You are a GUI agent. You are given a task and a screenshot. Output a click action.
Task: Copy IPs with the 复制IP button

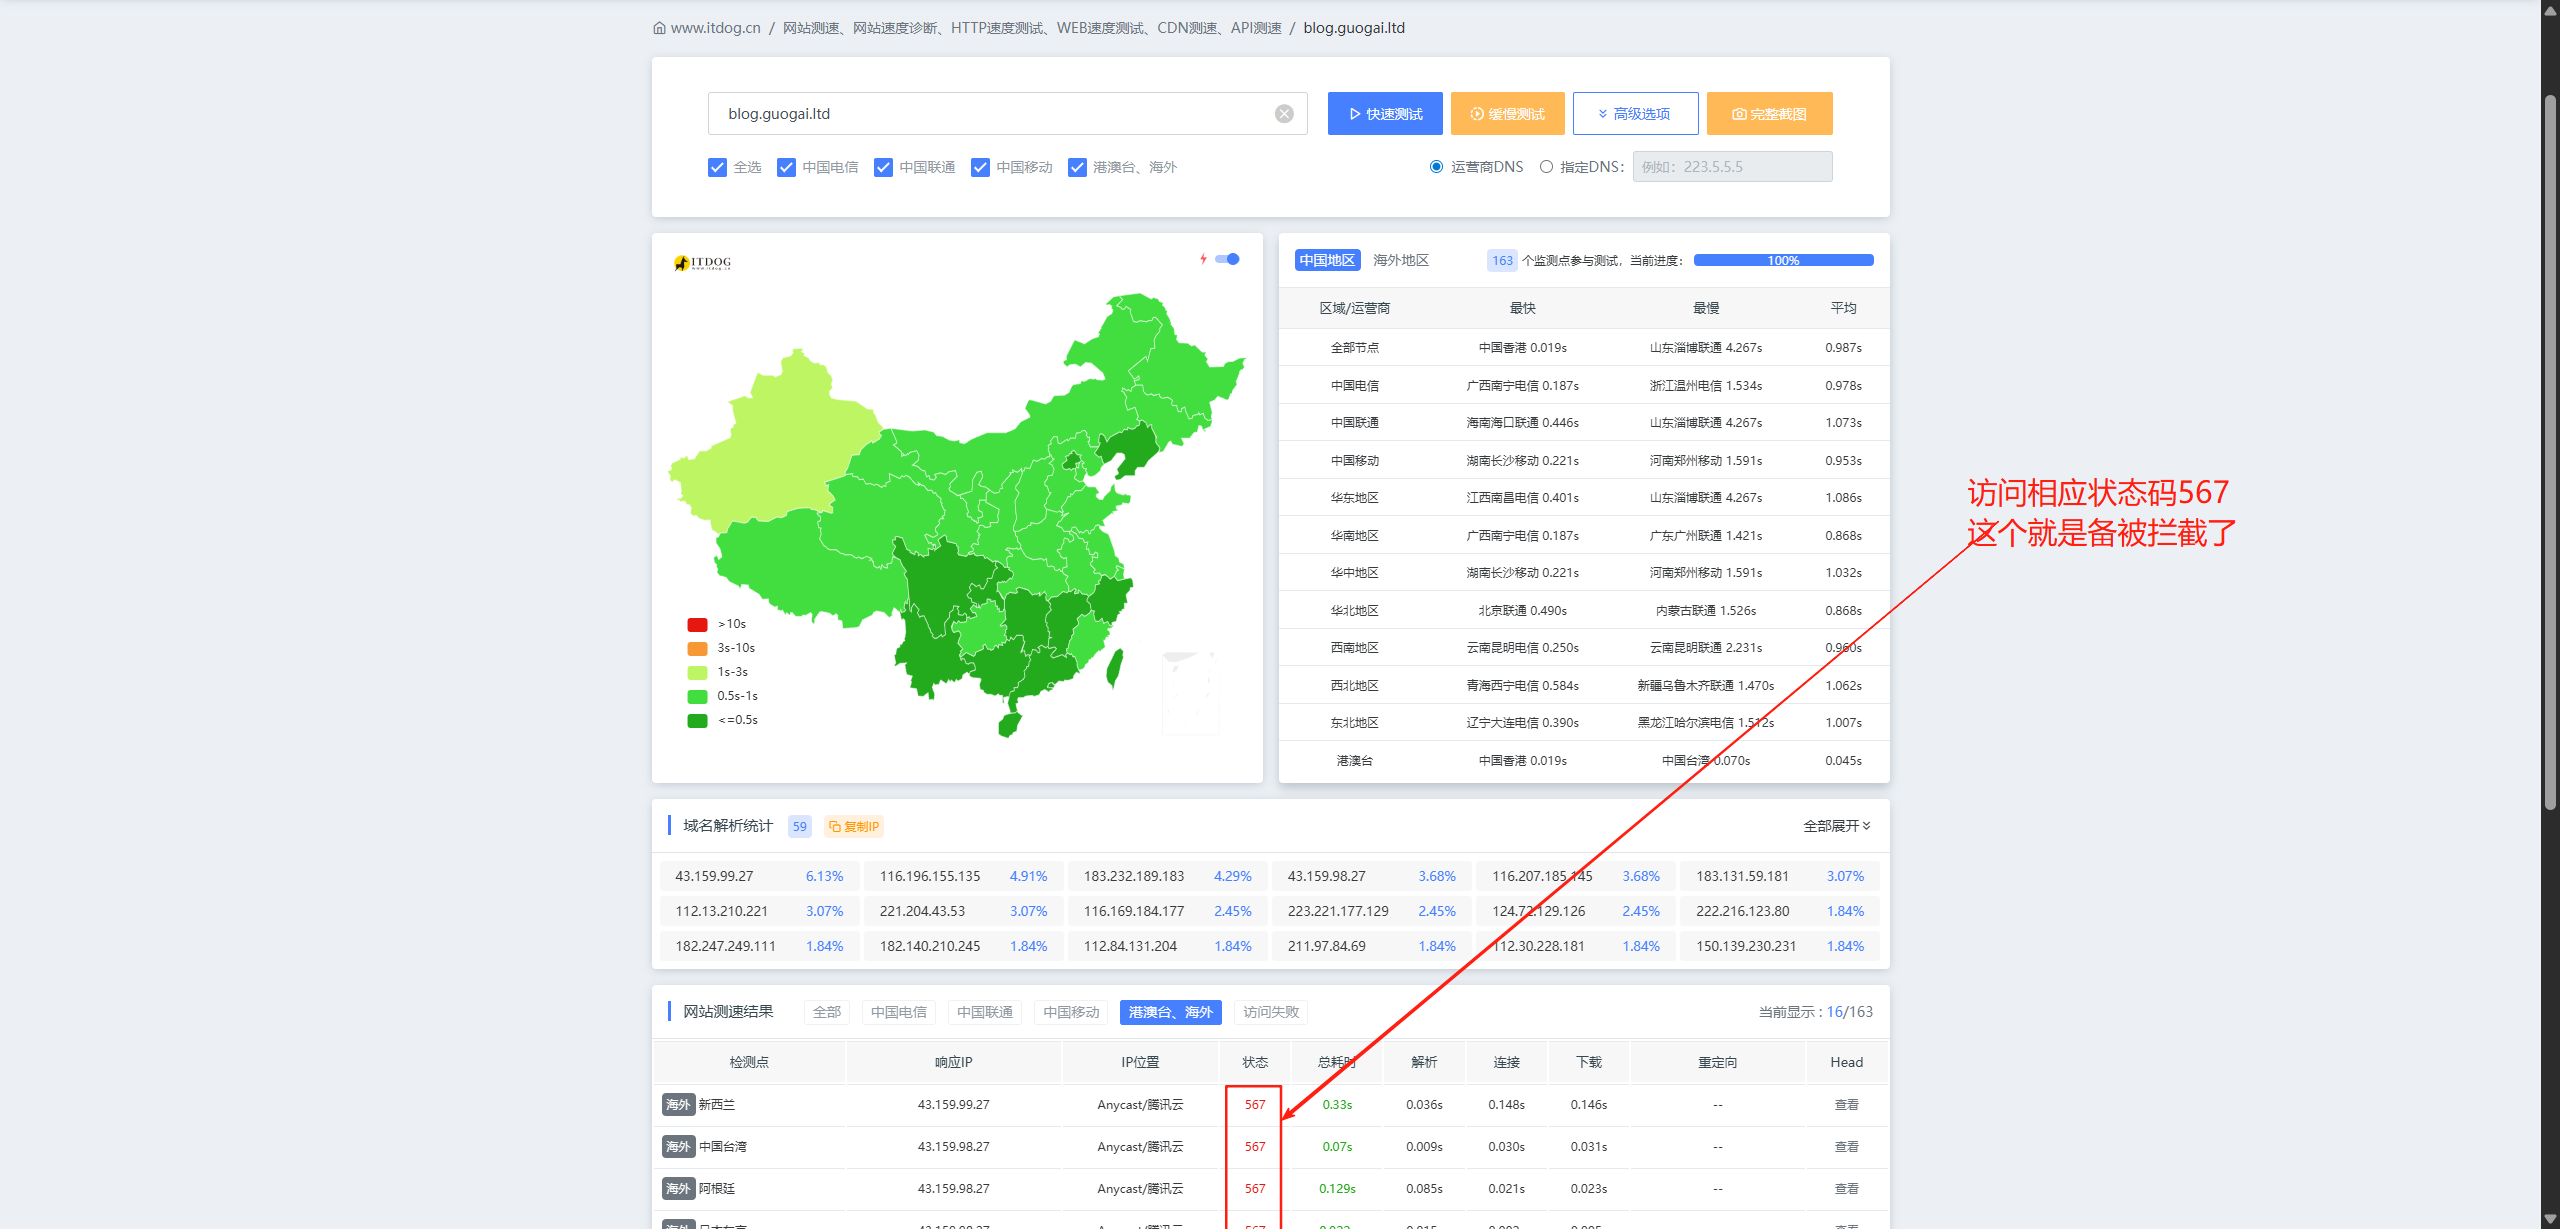coord(854,826)
